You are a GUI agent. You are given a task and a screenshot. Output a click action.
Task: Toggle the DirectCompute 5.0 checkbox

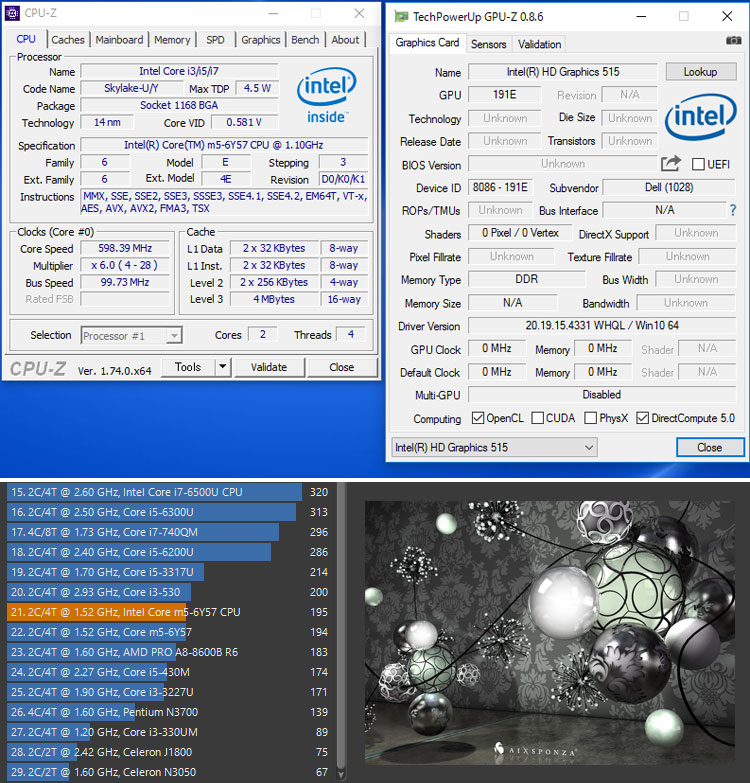pyautogui.click(x=642, y=418)
